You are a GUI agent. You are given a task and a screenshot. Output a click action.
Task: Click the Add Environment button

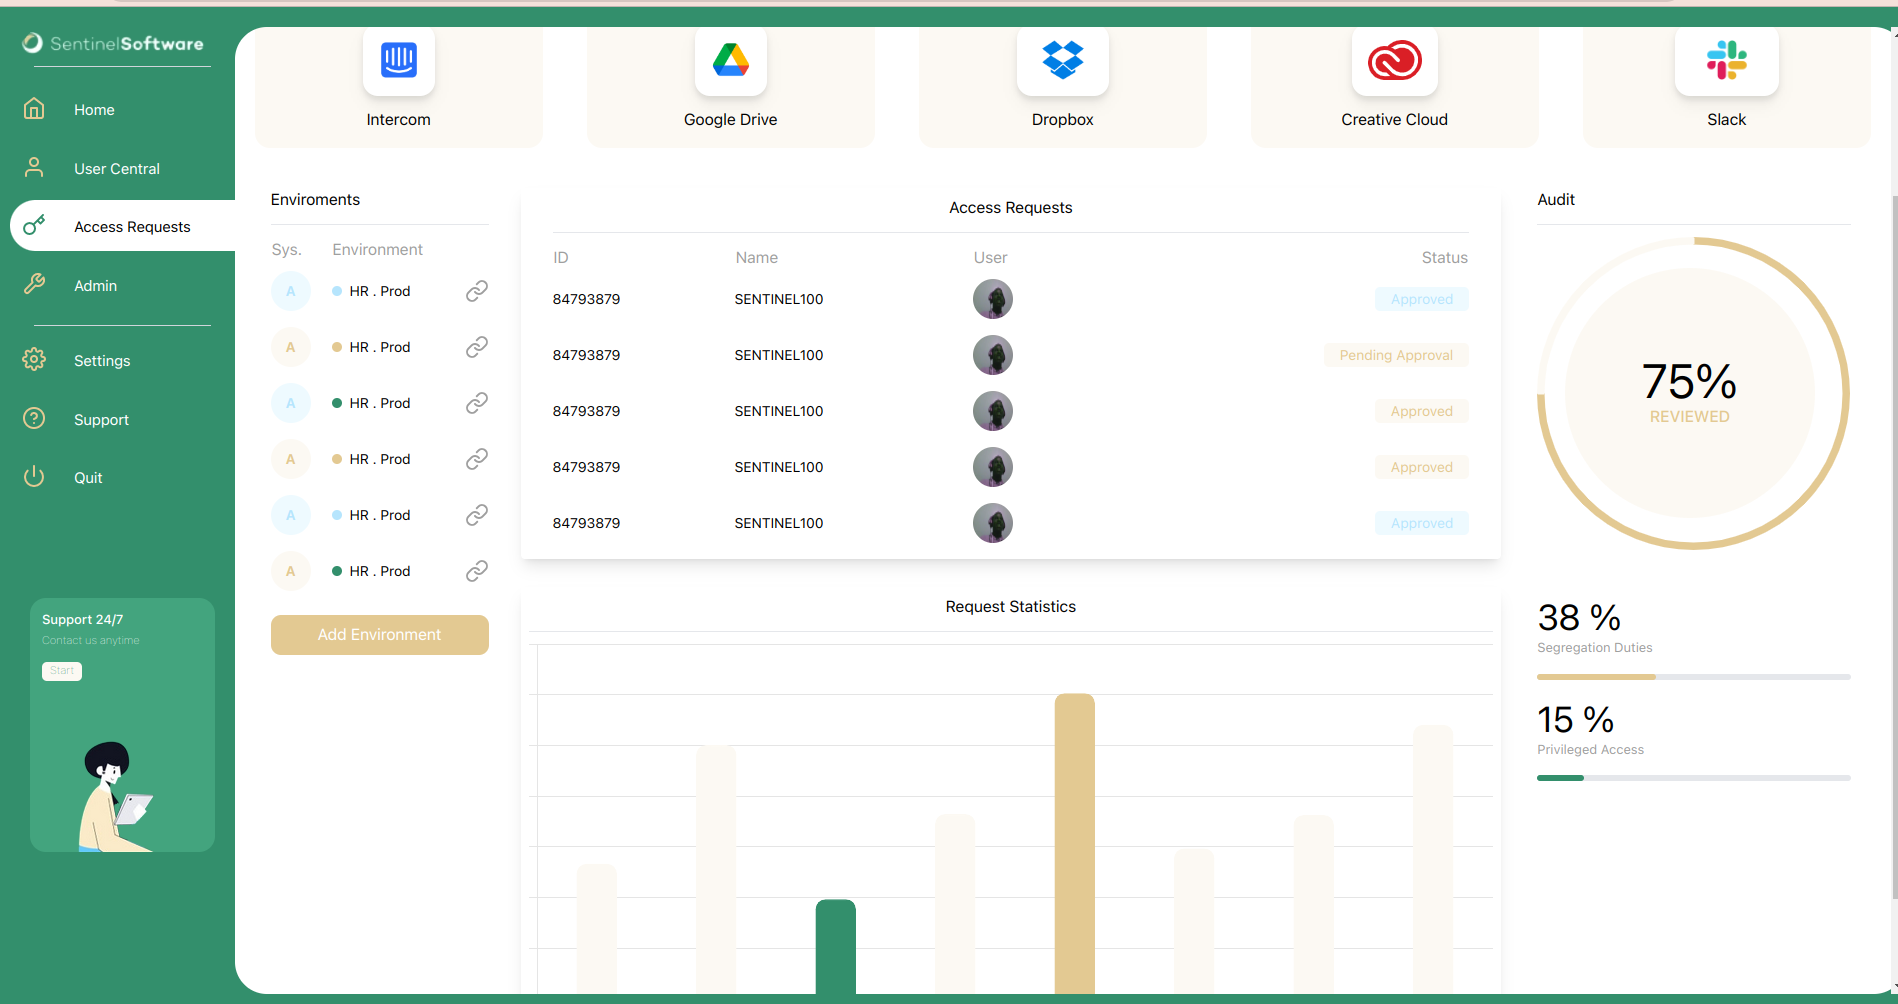tap(380, 635)
